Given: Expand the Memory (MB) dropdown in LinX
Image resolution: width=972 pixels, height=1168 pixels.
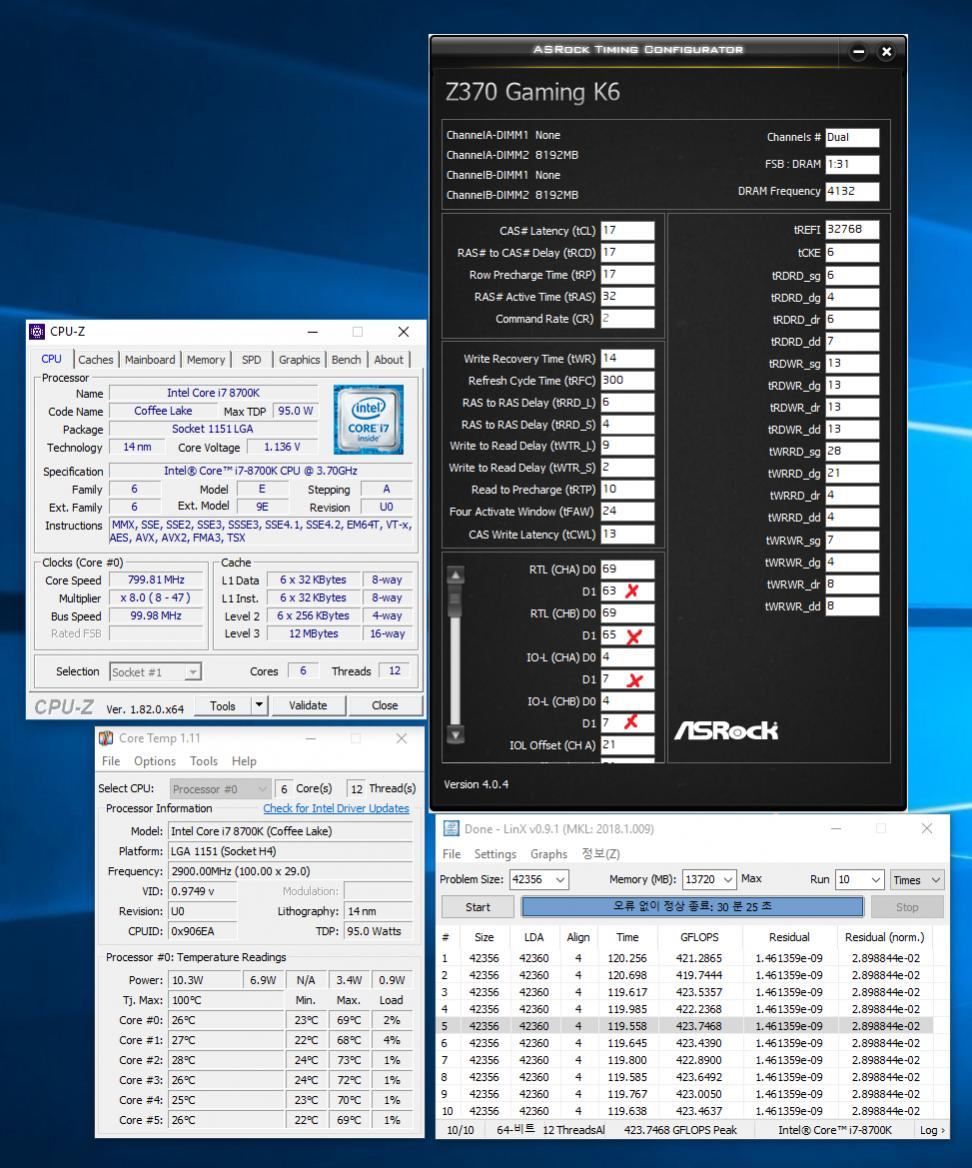Looking at the screenshot, I should (x=728, y=880).
